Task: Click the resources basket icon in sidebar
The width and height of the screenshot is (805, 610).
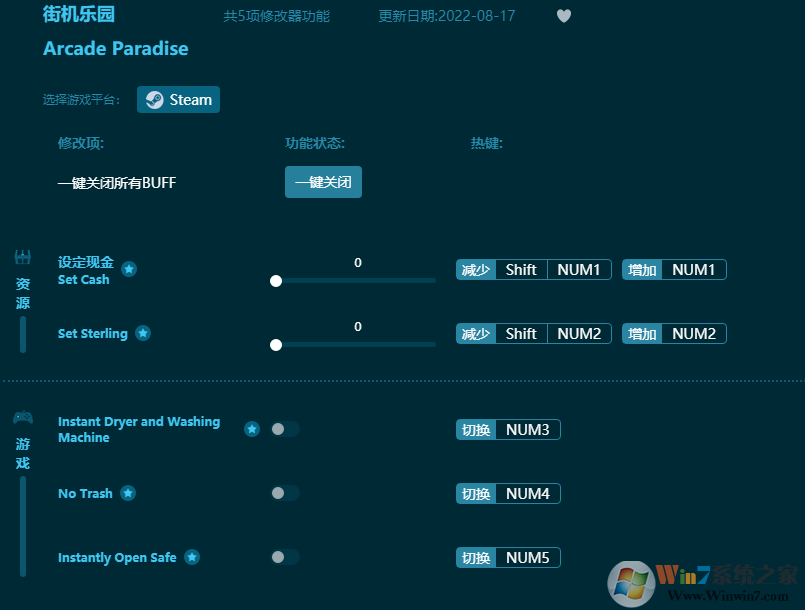Action: click(23, 257)
